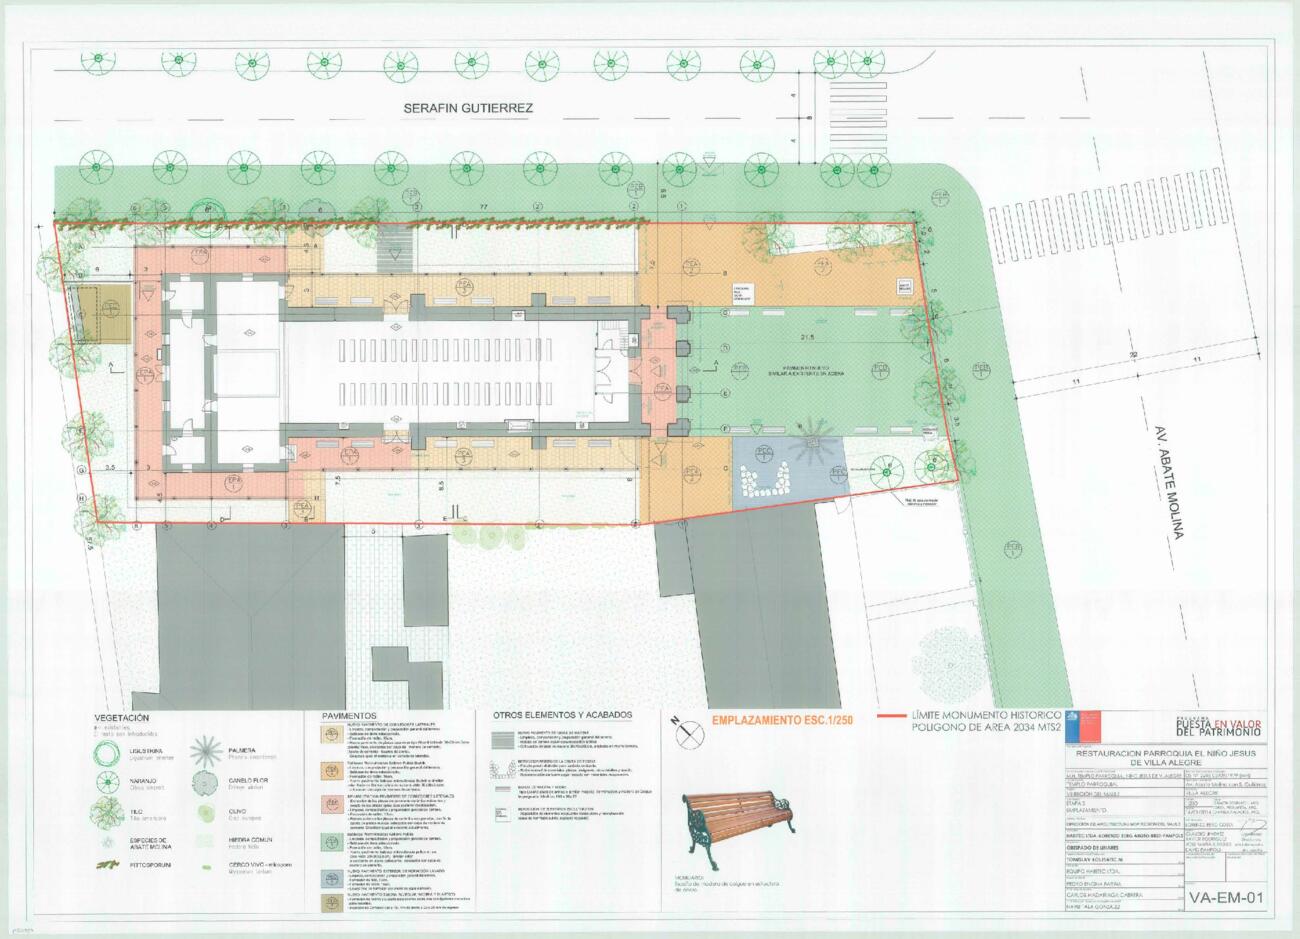Select the Palmera symbol in vegetation legend
The image size is (1300, 939).
(208, 749)
